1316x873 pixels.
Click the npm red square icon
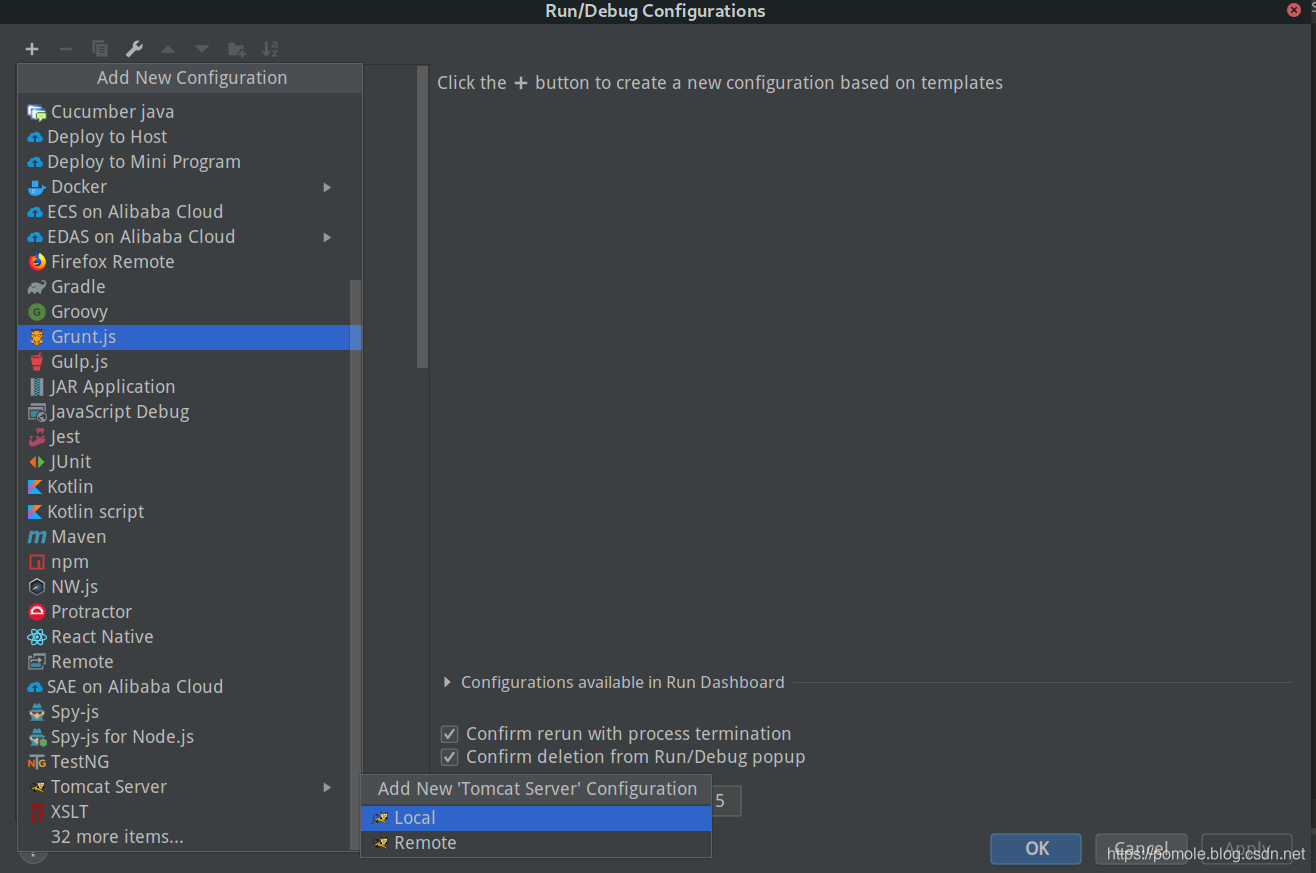[37, 562]
